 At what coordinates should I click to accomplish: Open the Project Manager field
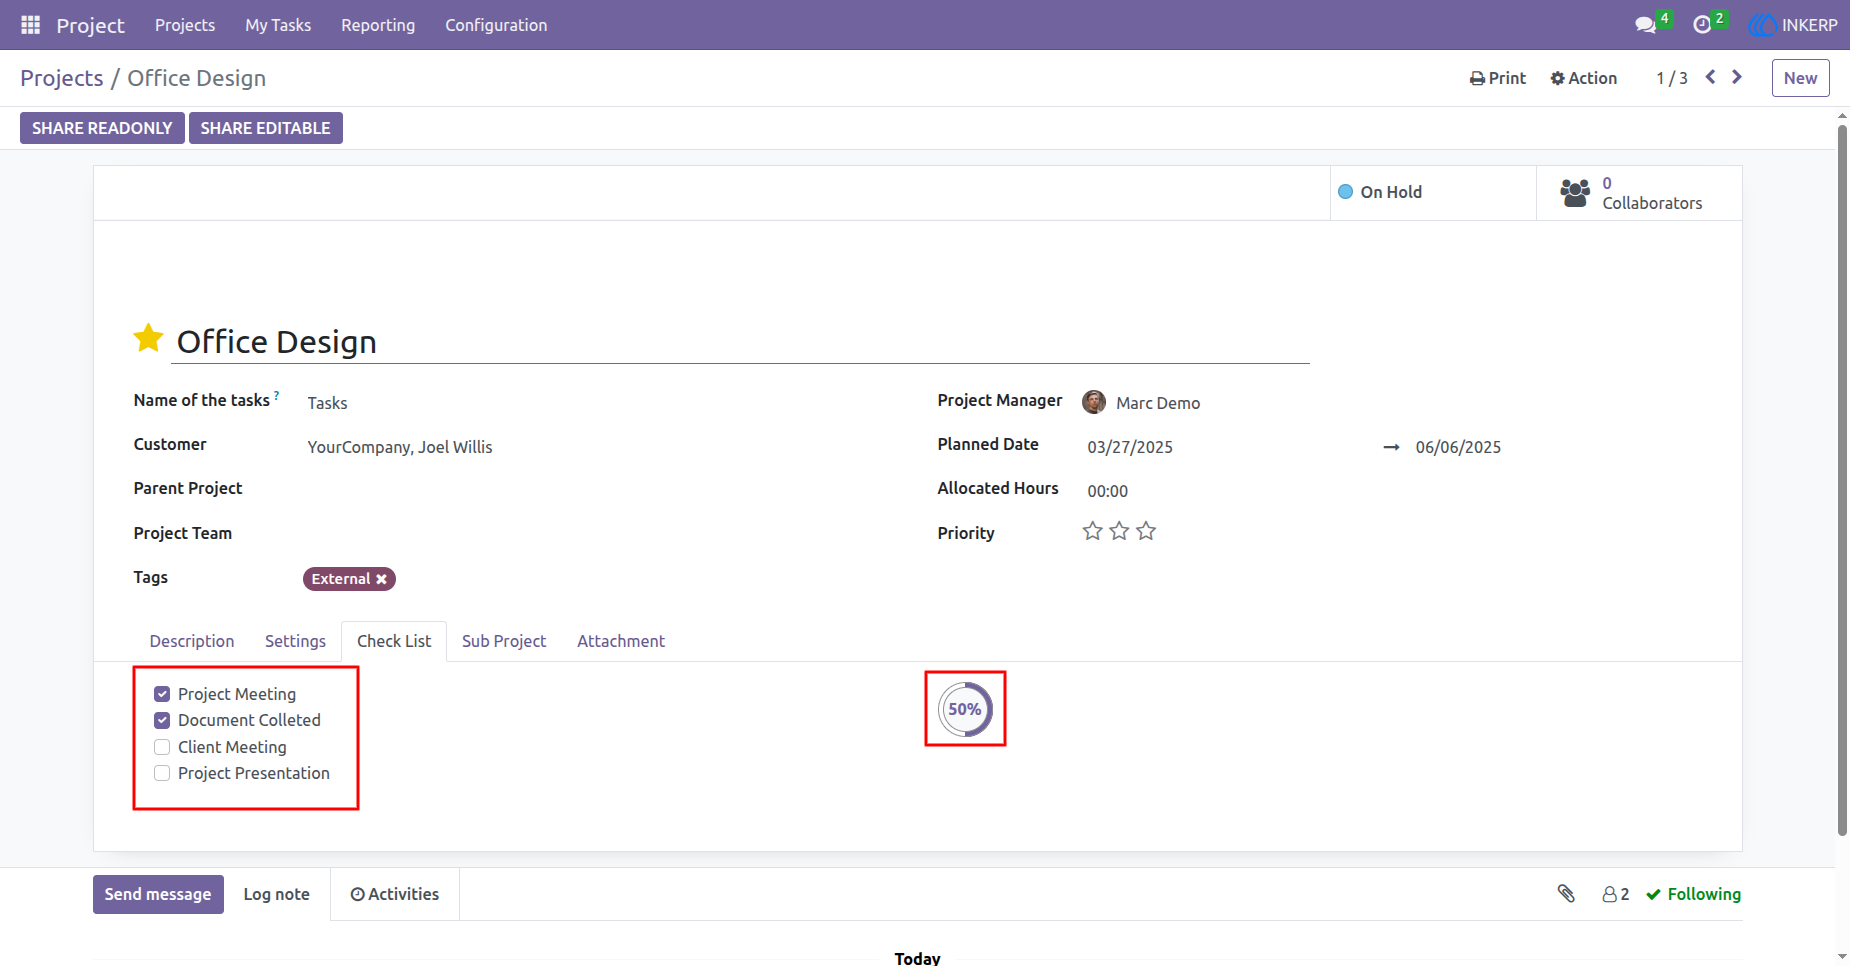pos(1390,403)
